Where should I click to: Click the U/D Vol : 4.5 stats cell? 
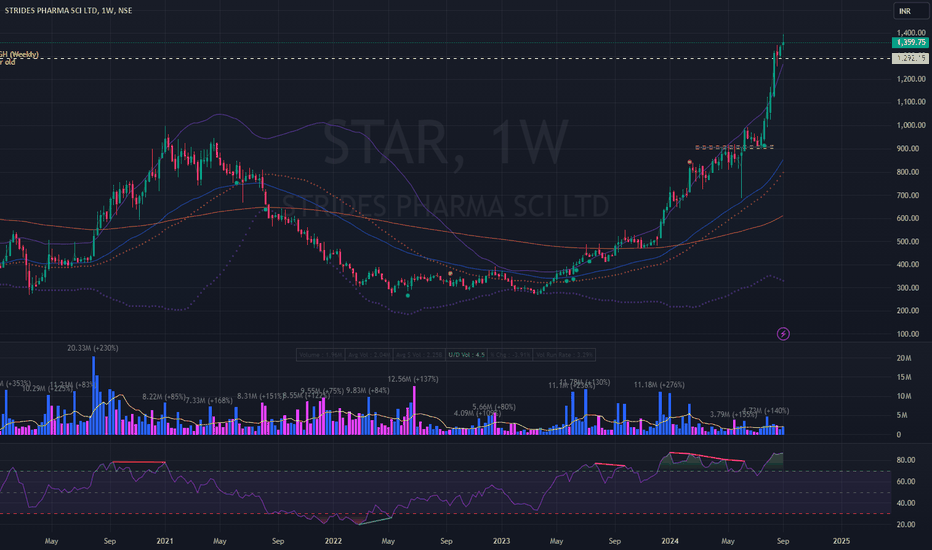point(467,355)
